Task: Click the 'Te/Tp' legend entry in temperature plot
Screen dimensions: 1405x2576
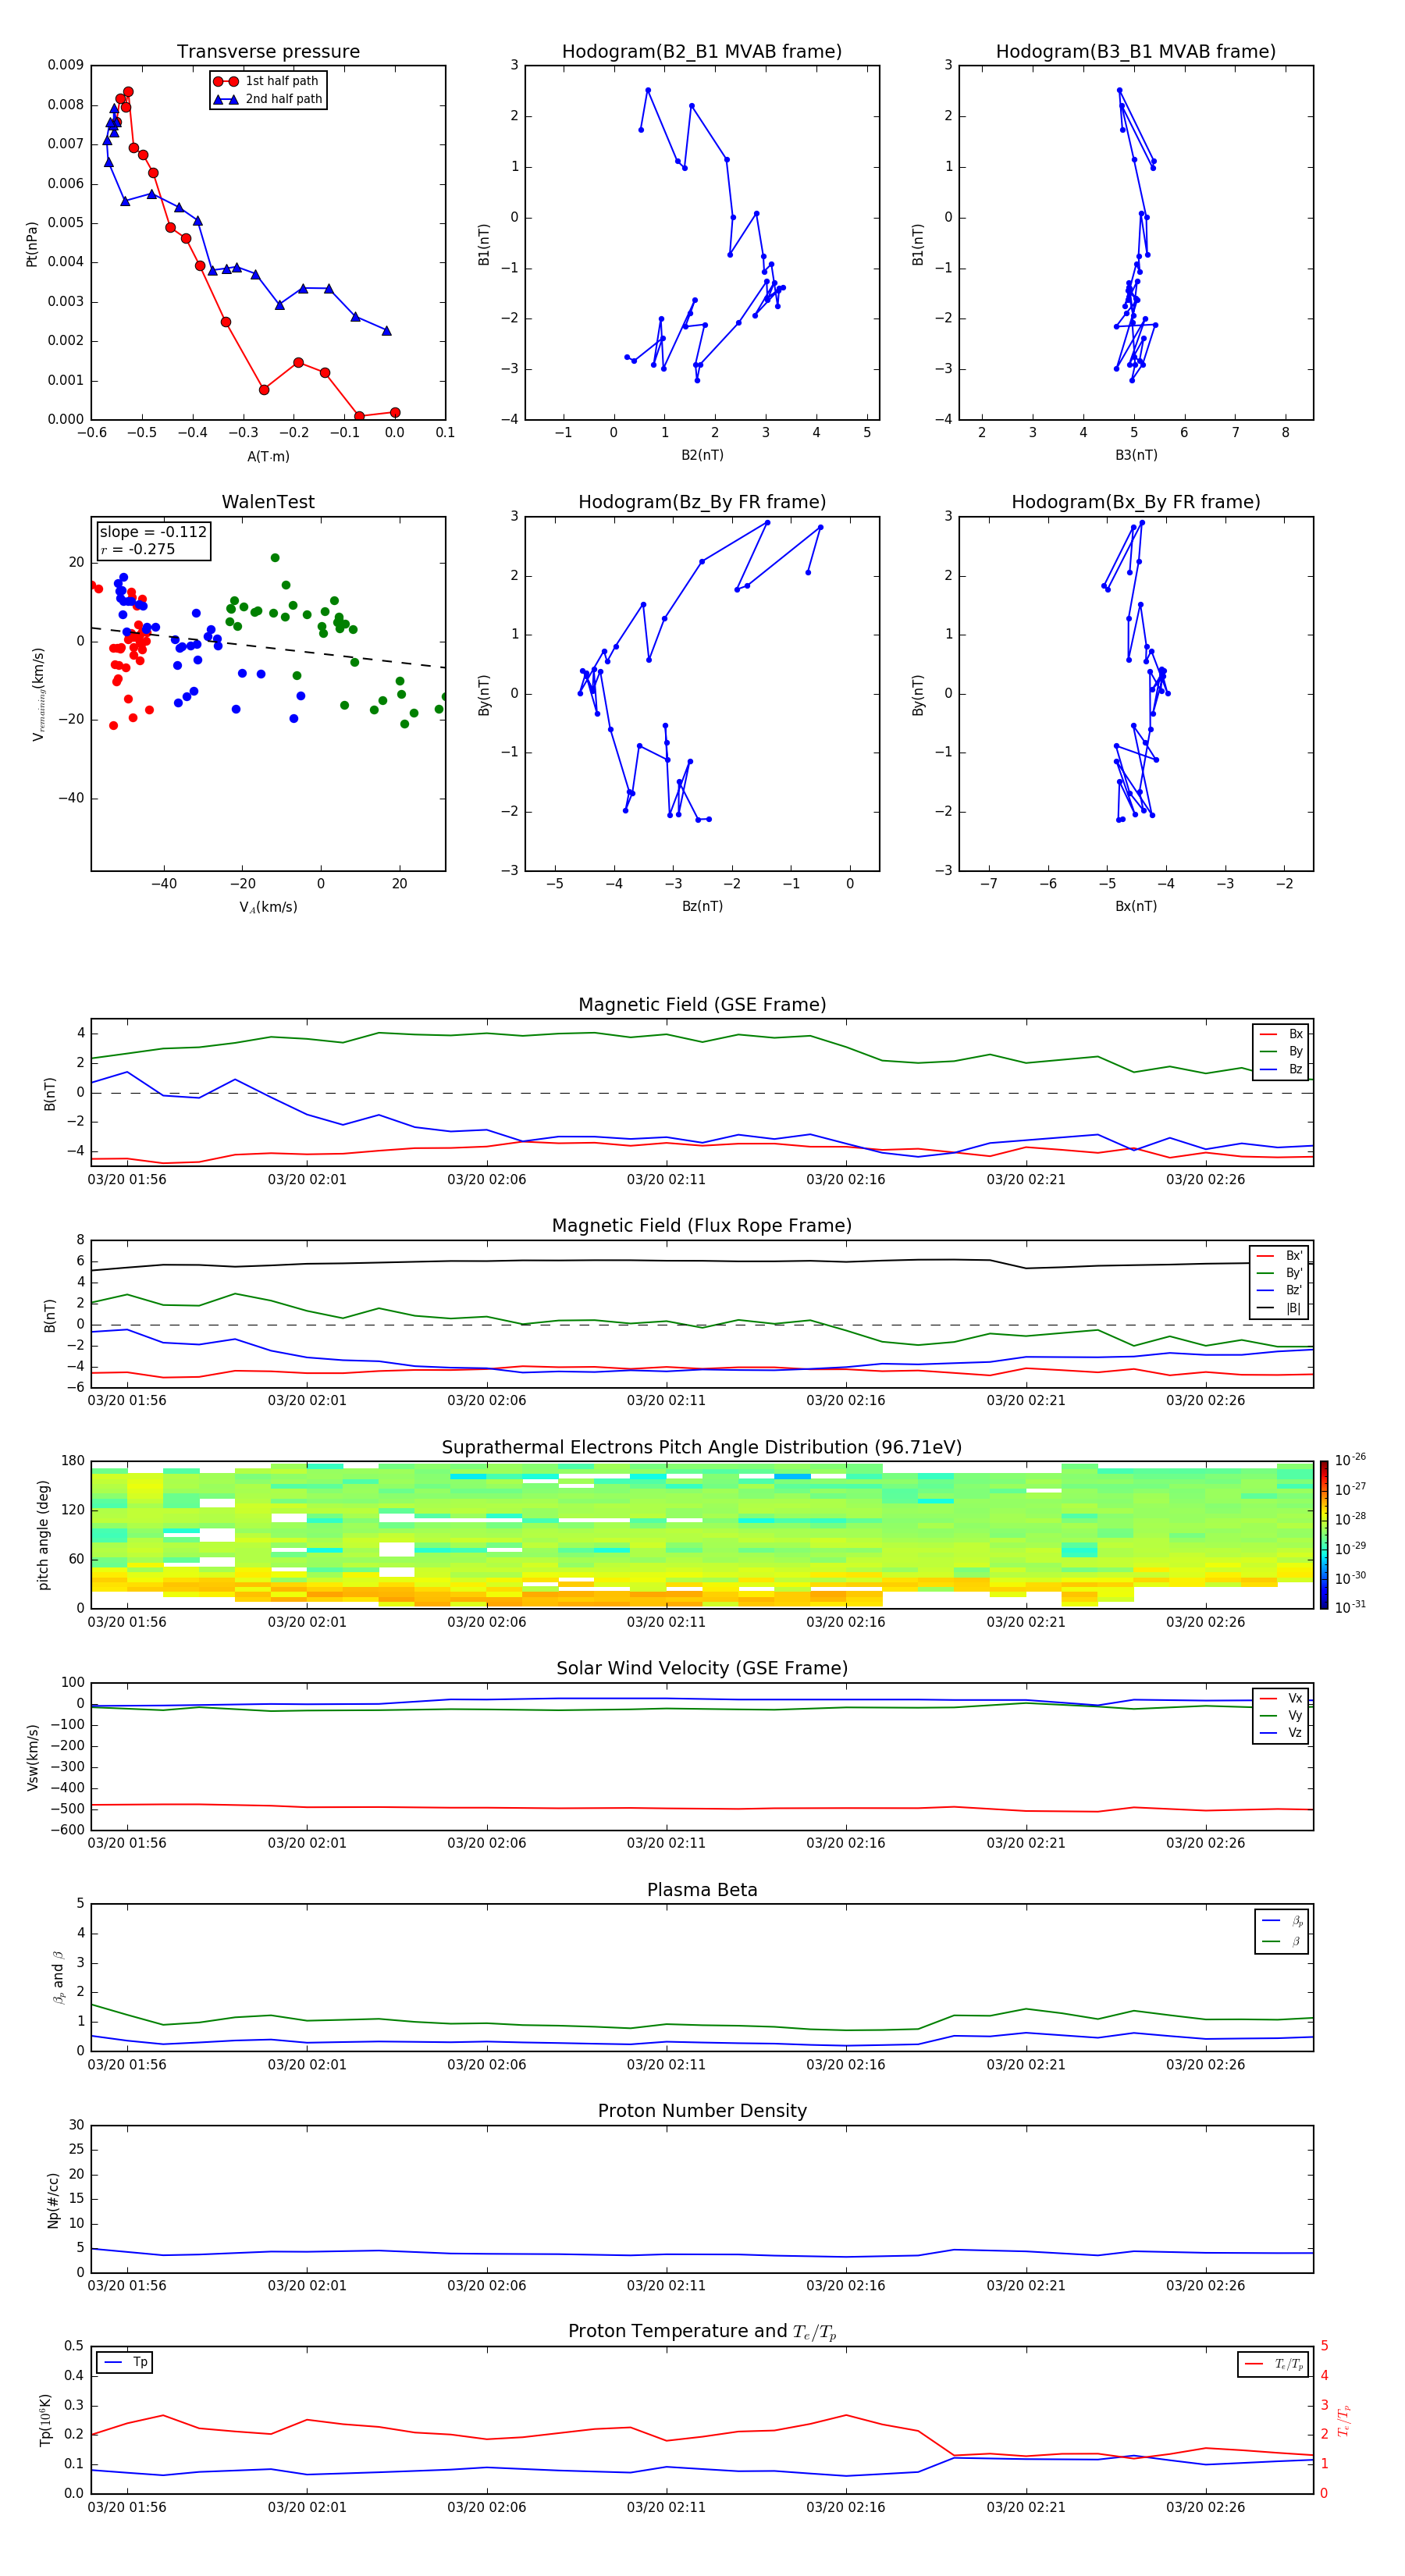Action: 1274,2364
